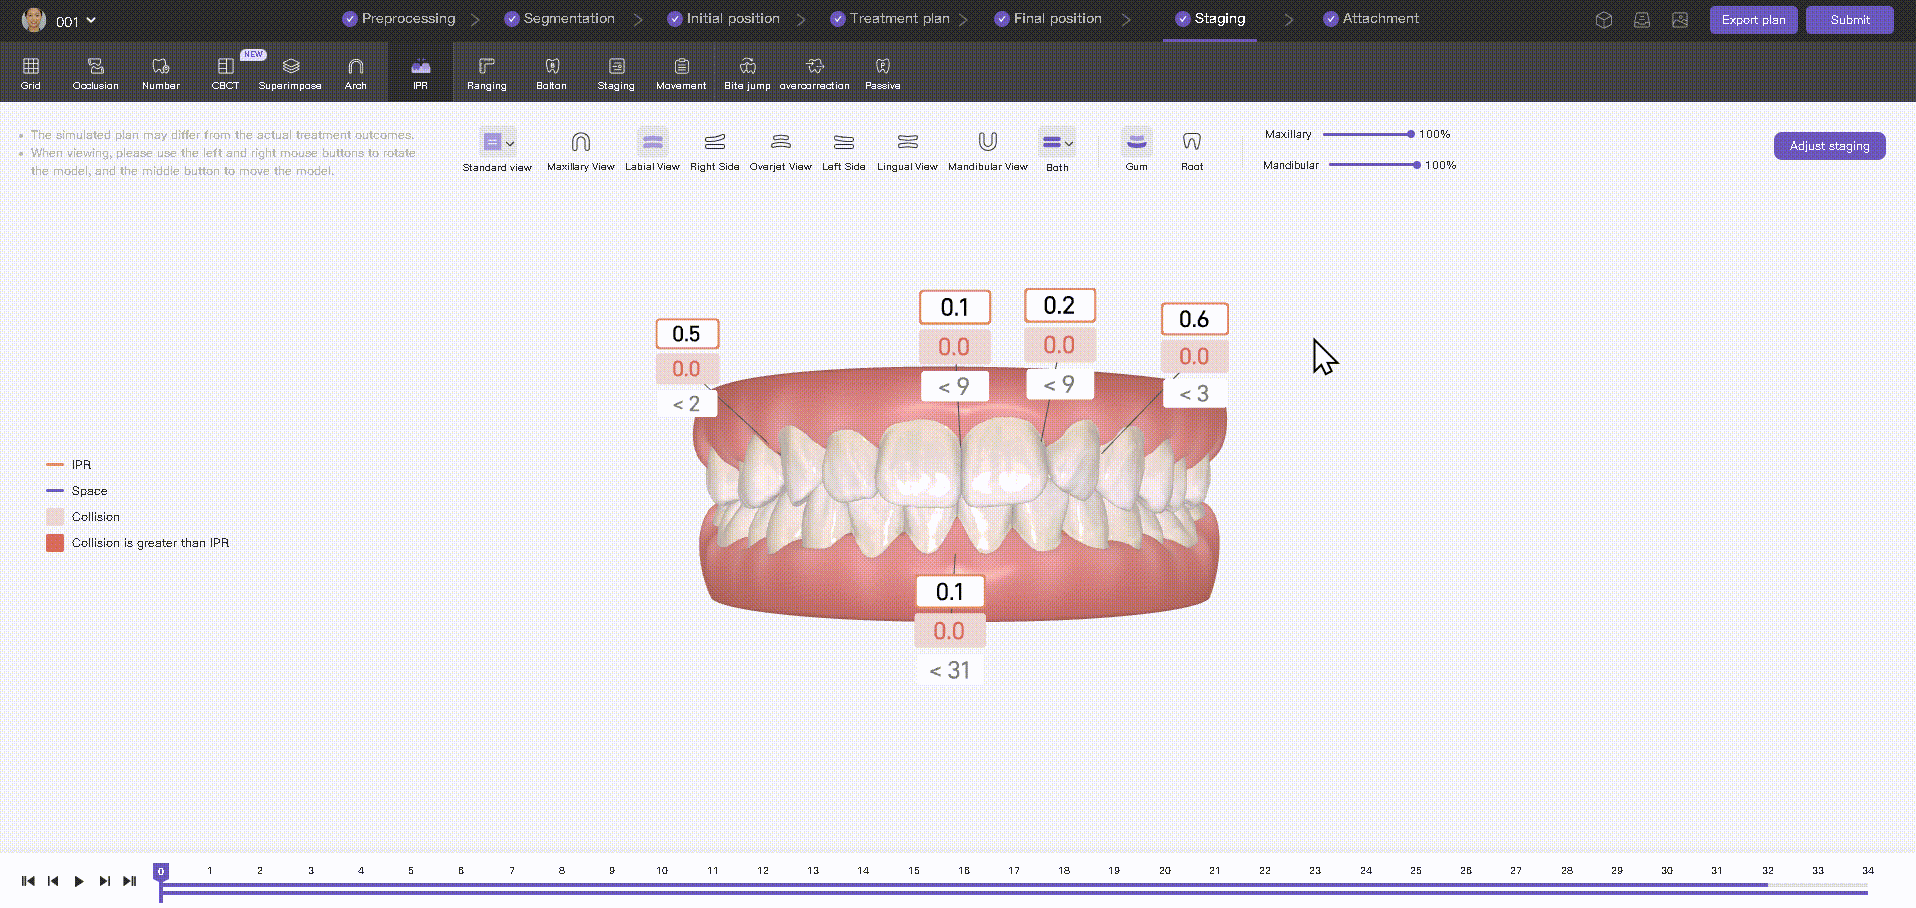The width and height of the screenshot is (1916, 908).
Task: Step back one stage
Action: pos(53,881)
